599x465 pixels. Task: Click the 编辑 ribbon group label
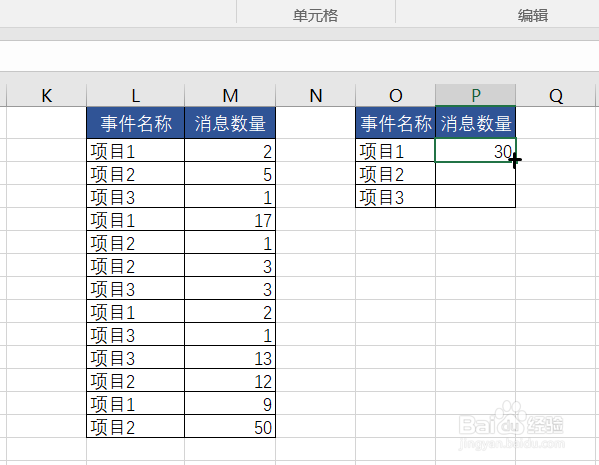[533, 16]
